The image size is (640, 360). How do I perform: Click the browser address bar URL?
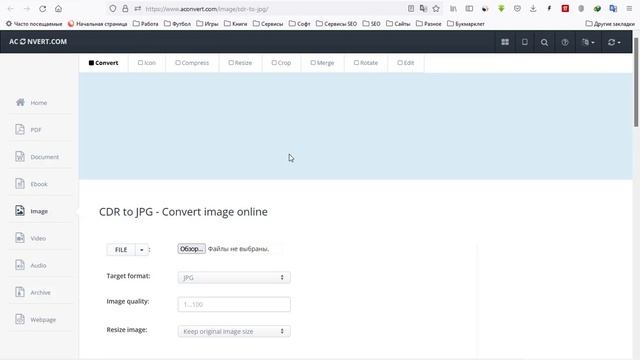pos(207,9)
